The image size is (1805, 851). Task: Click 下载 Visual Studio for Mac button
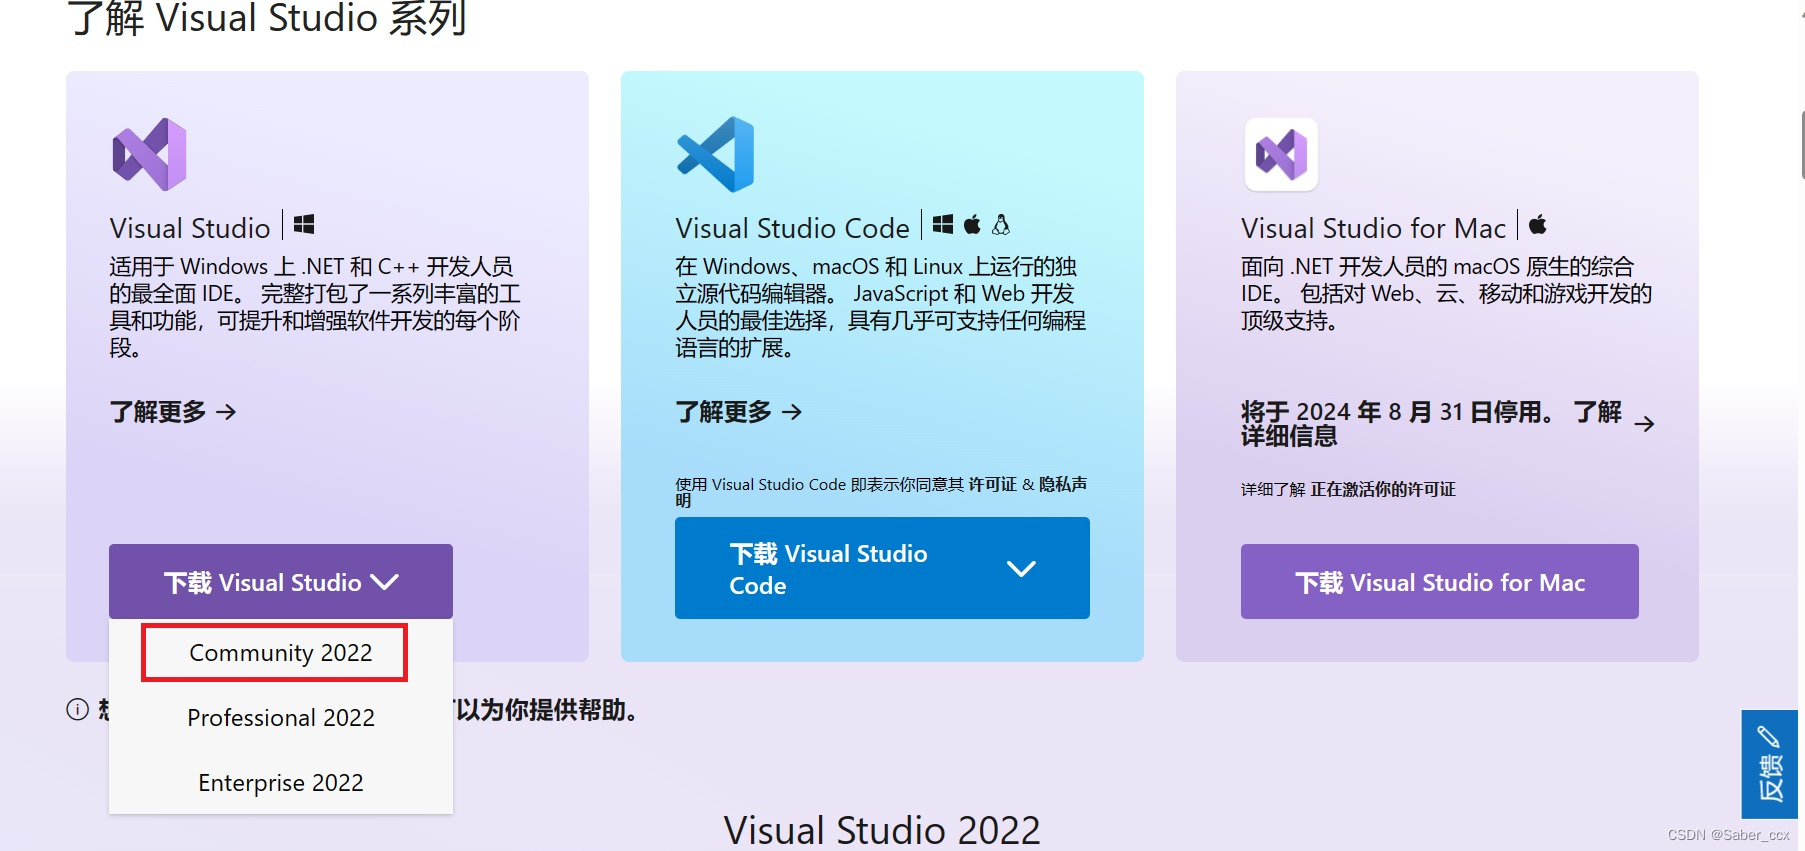(x=1440, y=582)
